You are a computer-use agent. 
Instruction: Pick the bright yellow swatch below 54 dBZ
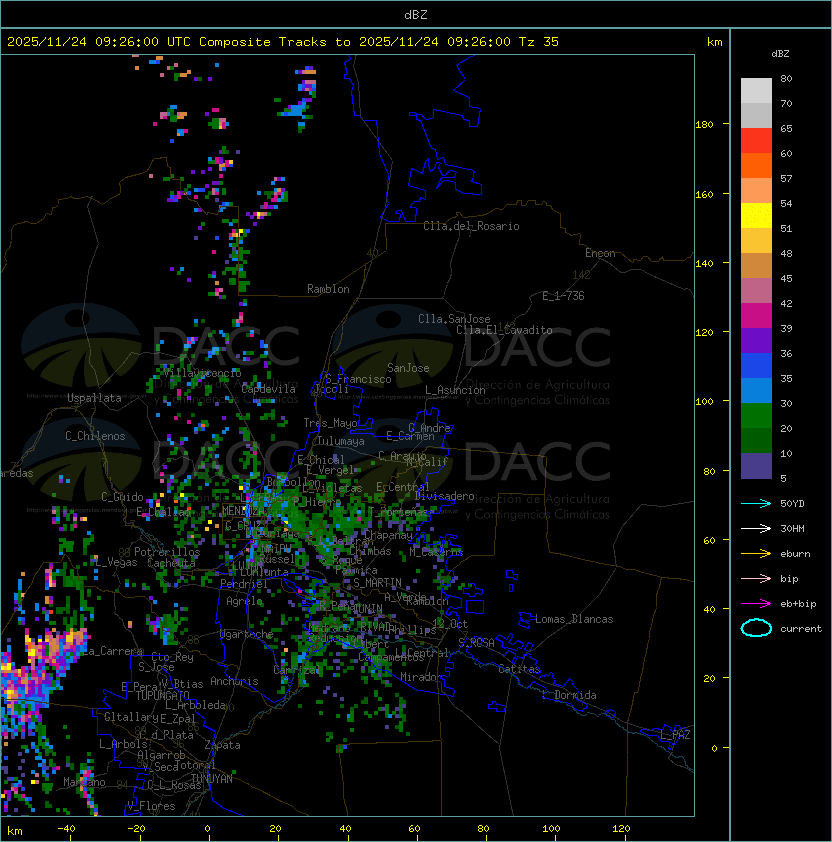(x=756, y=216)
